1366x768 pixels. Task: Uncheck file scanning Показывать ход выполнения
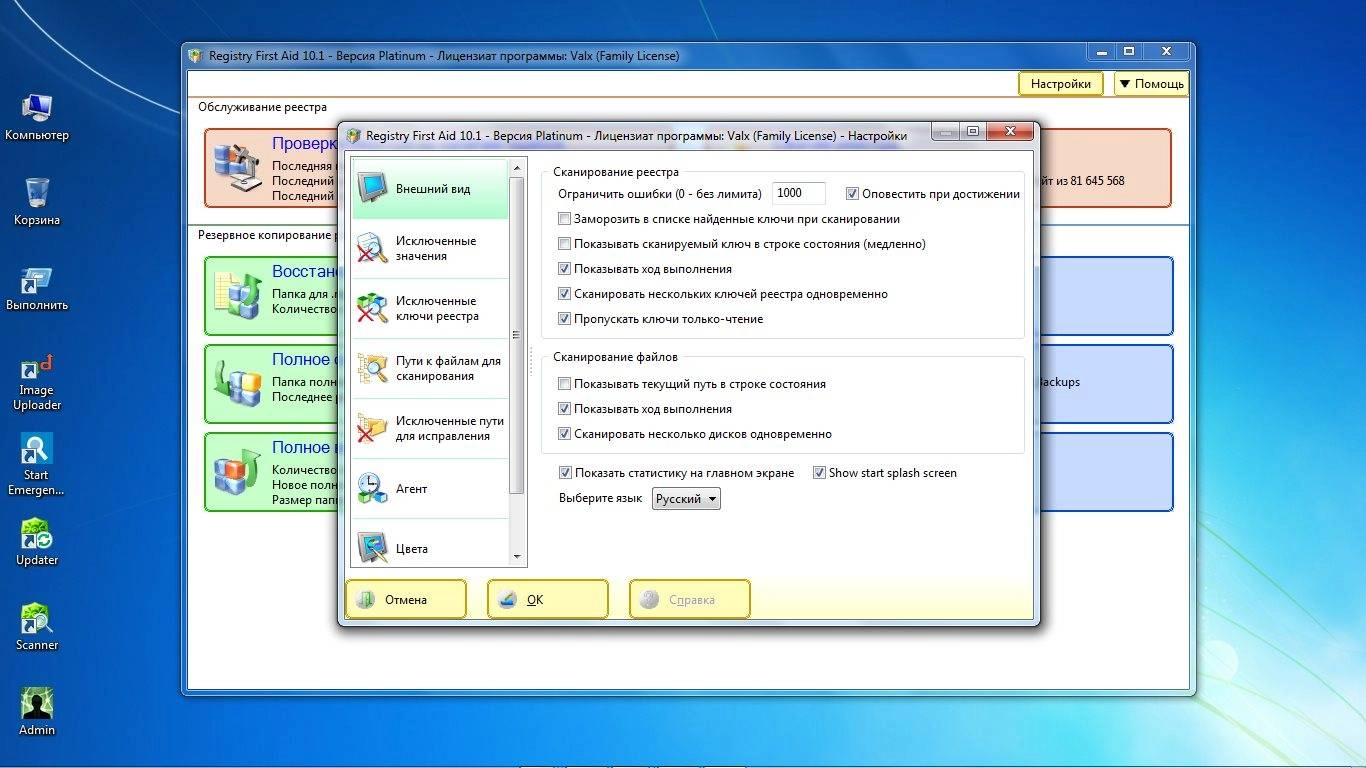click(565, 409)
